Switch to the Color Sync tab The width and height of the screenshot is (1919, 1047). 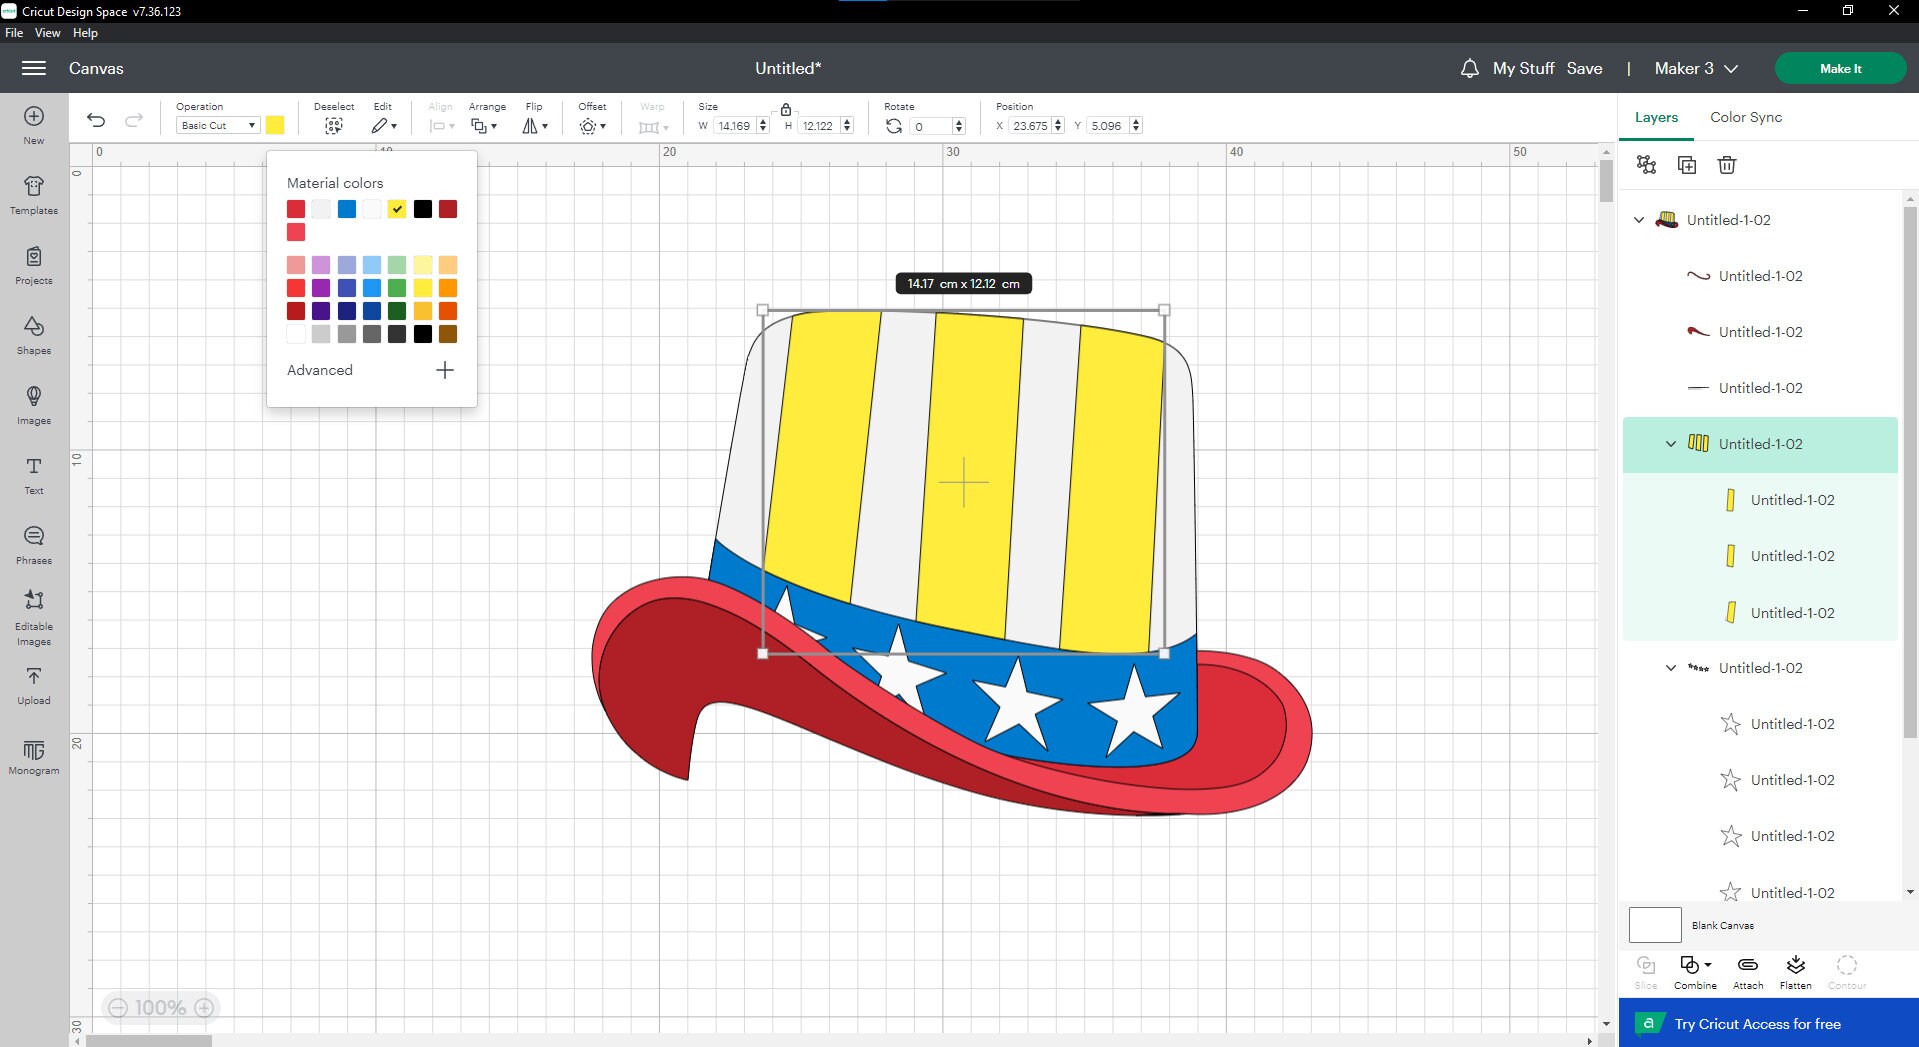(1746, 117)
